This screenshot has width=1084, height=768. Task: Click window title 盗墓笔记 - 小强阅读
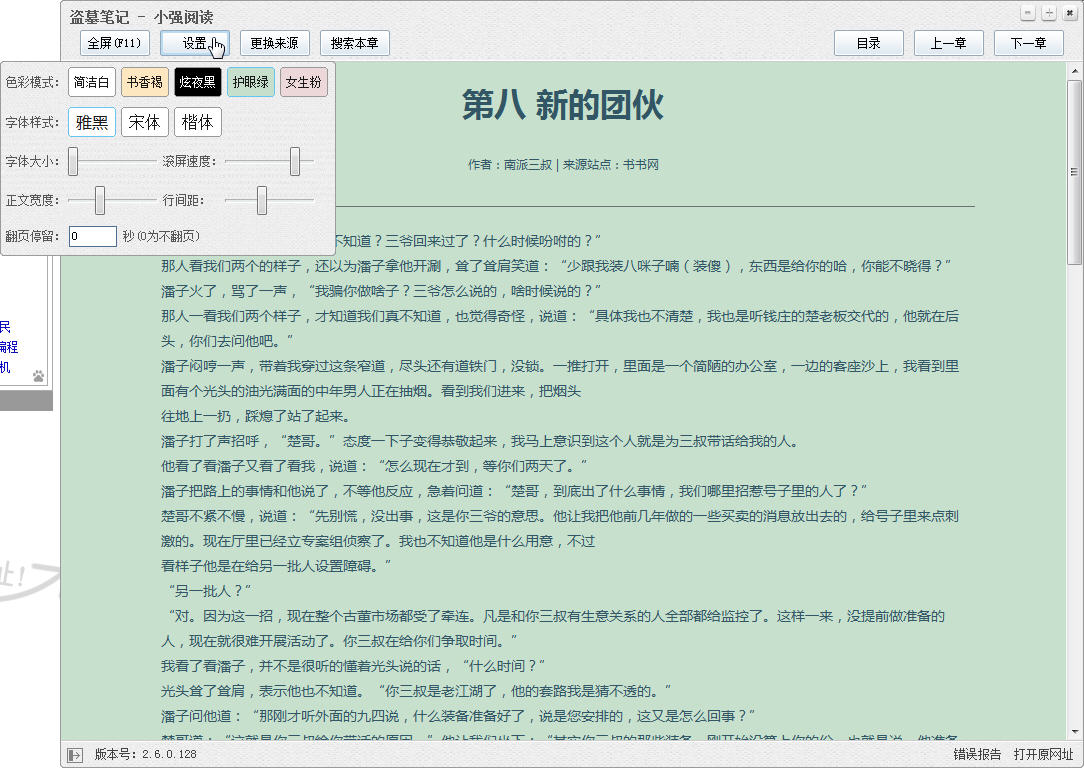(x=141, y=17)
